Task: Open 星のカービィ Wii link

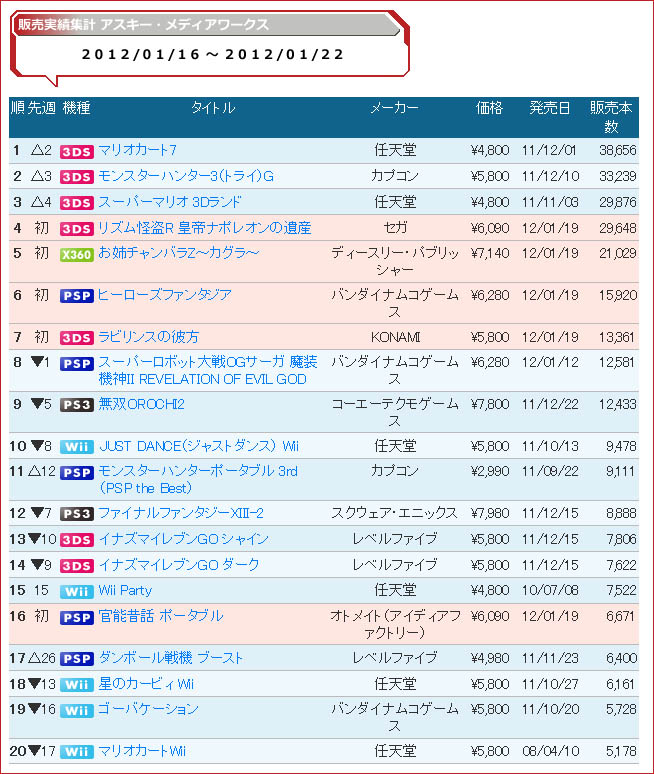Action: click(146, 684)
